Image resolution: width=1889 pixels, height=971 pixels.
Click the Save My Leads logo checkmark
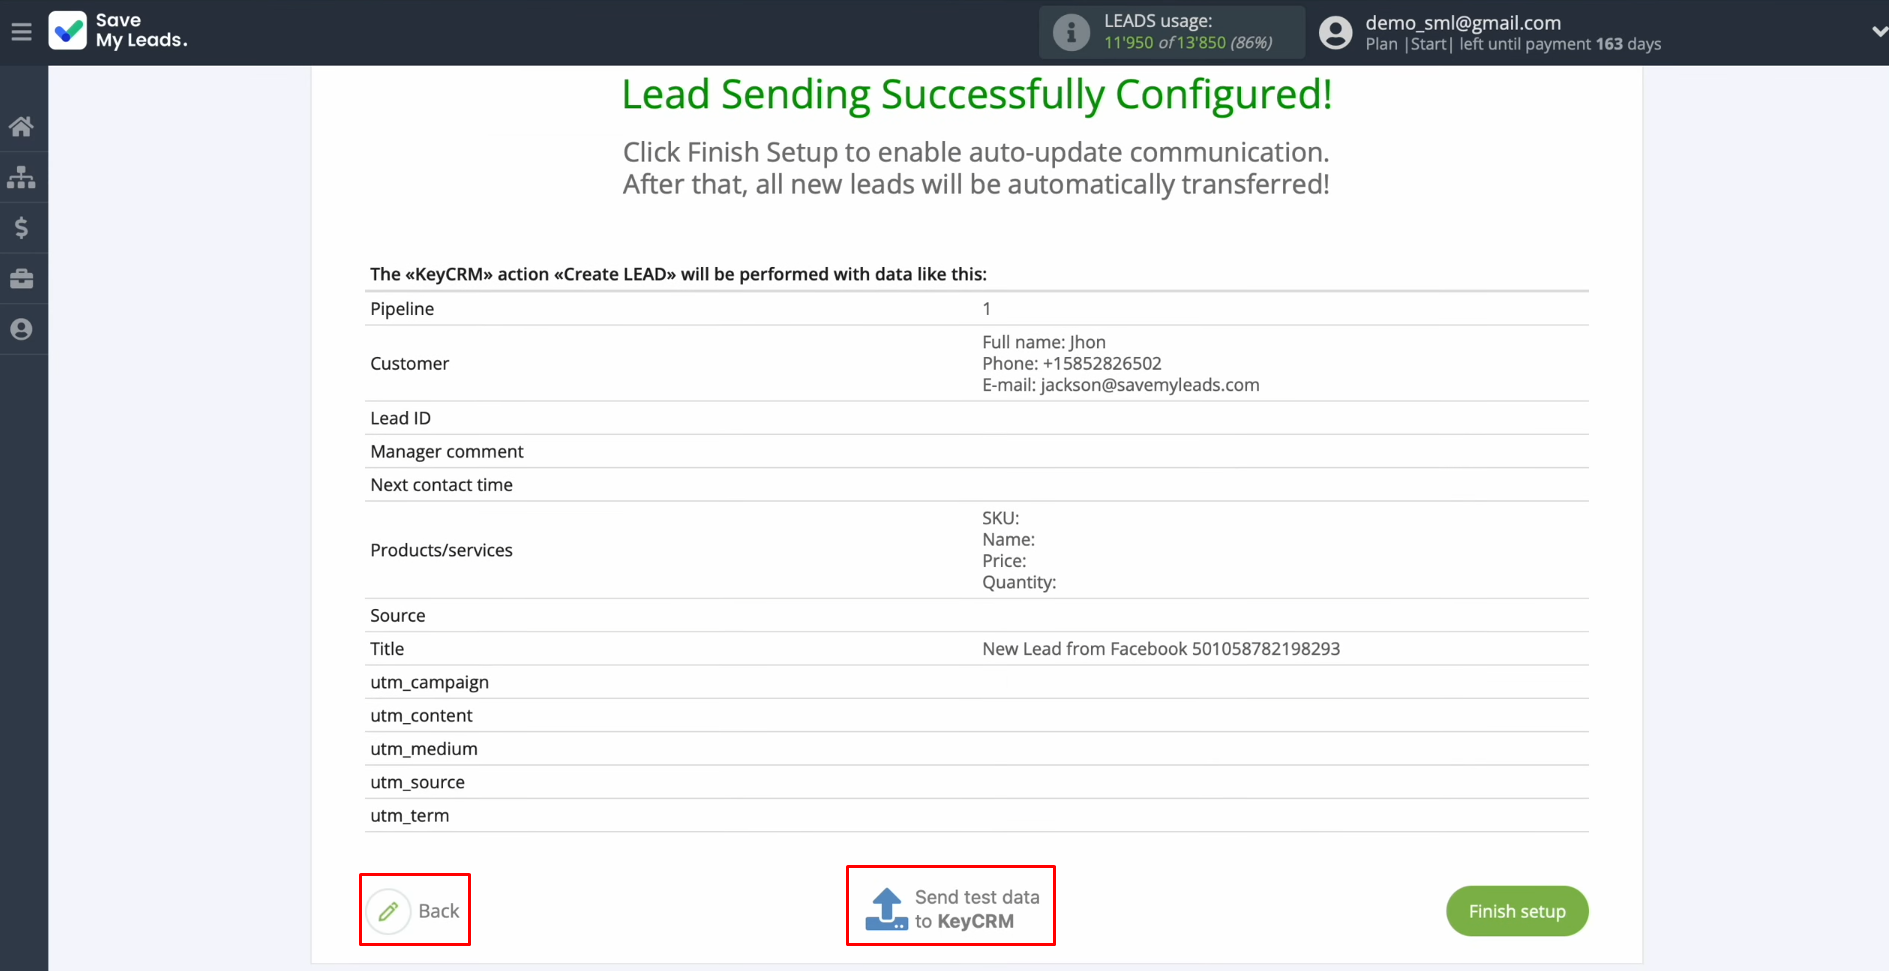(x=68, y=31)
